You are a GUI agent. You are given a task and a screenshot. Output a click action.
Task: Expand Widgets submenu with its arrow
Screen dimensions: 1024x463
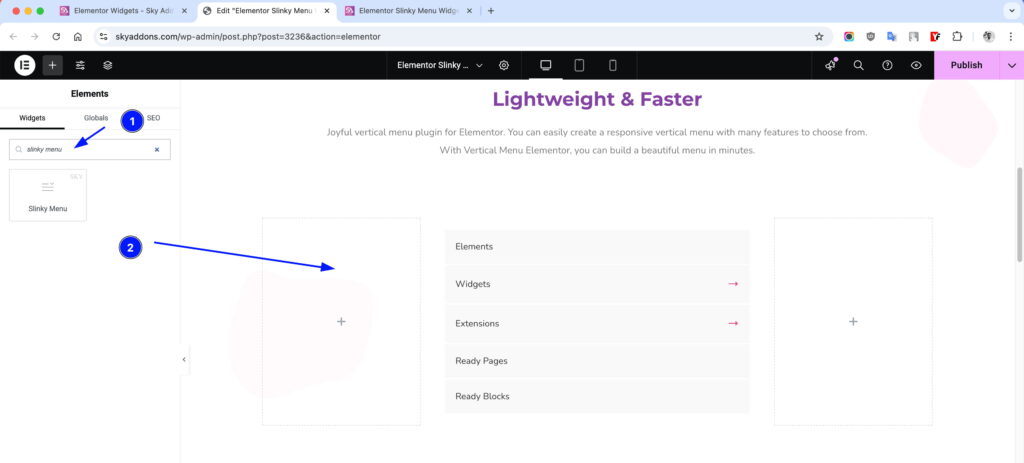(x=733, y=284)
